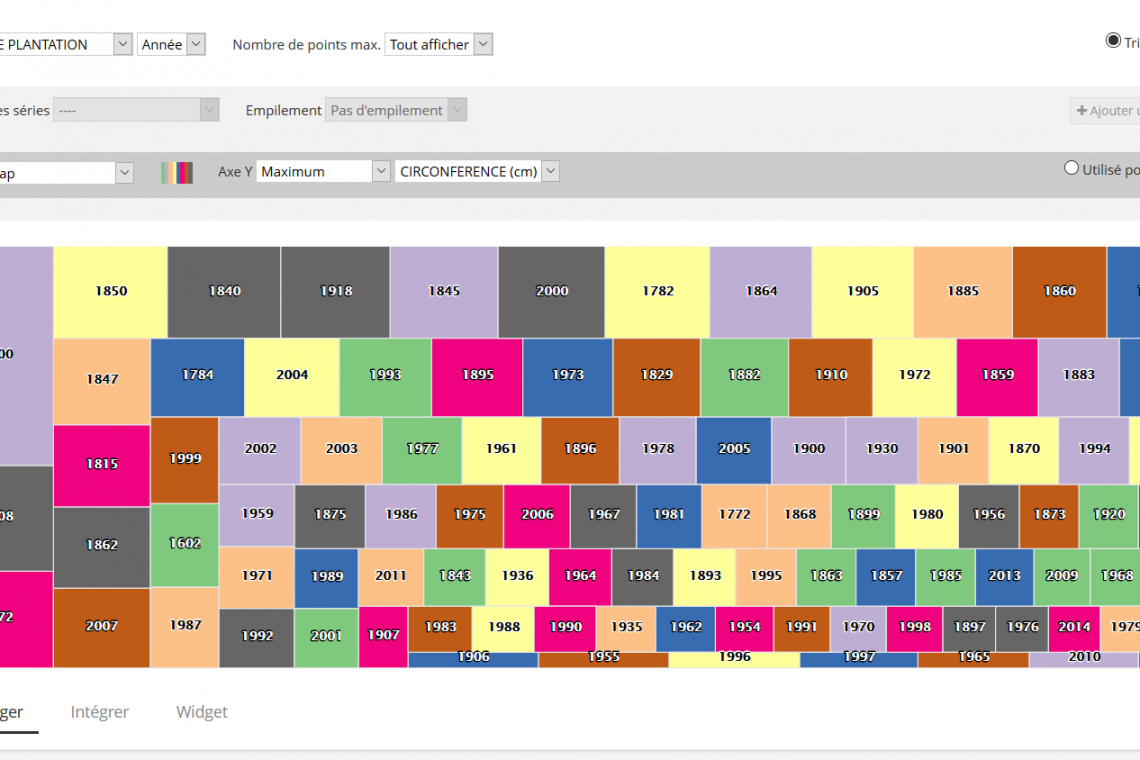
Task: Expand the 'CIRCONFERENCE (cm)' field dropdown
Action: click(x=477, y=171)
